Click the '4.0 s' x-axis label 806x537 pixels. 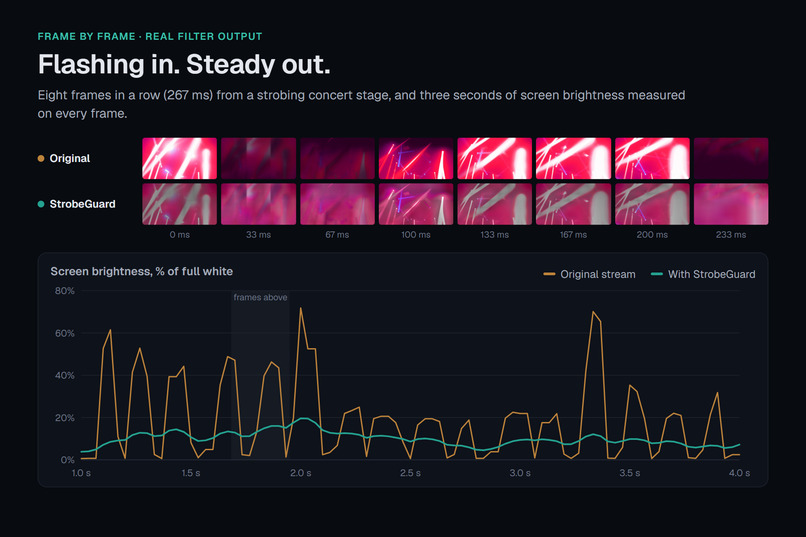pyautogui.click(x=739, y=473)
